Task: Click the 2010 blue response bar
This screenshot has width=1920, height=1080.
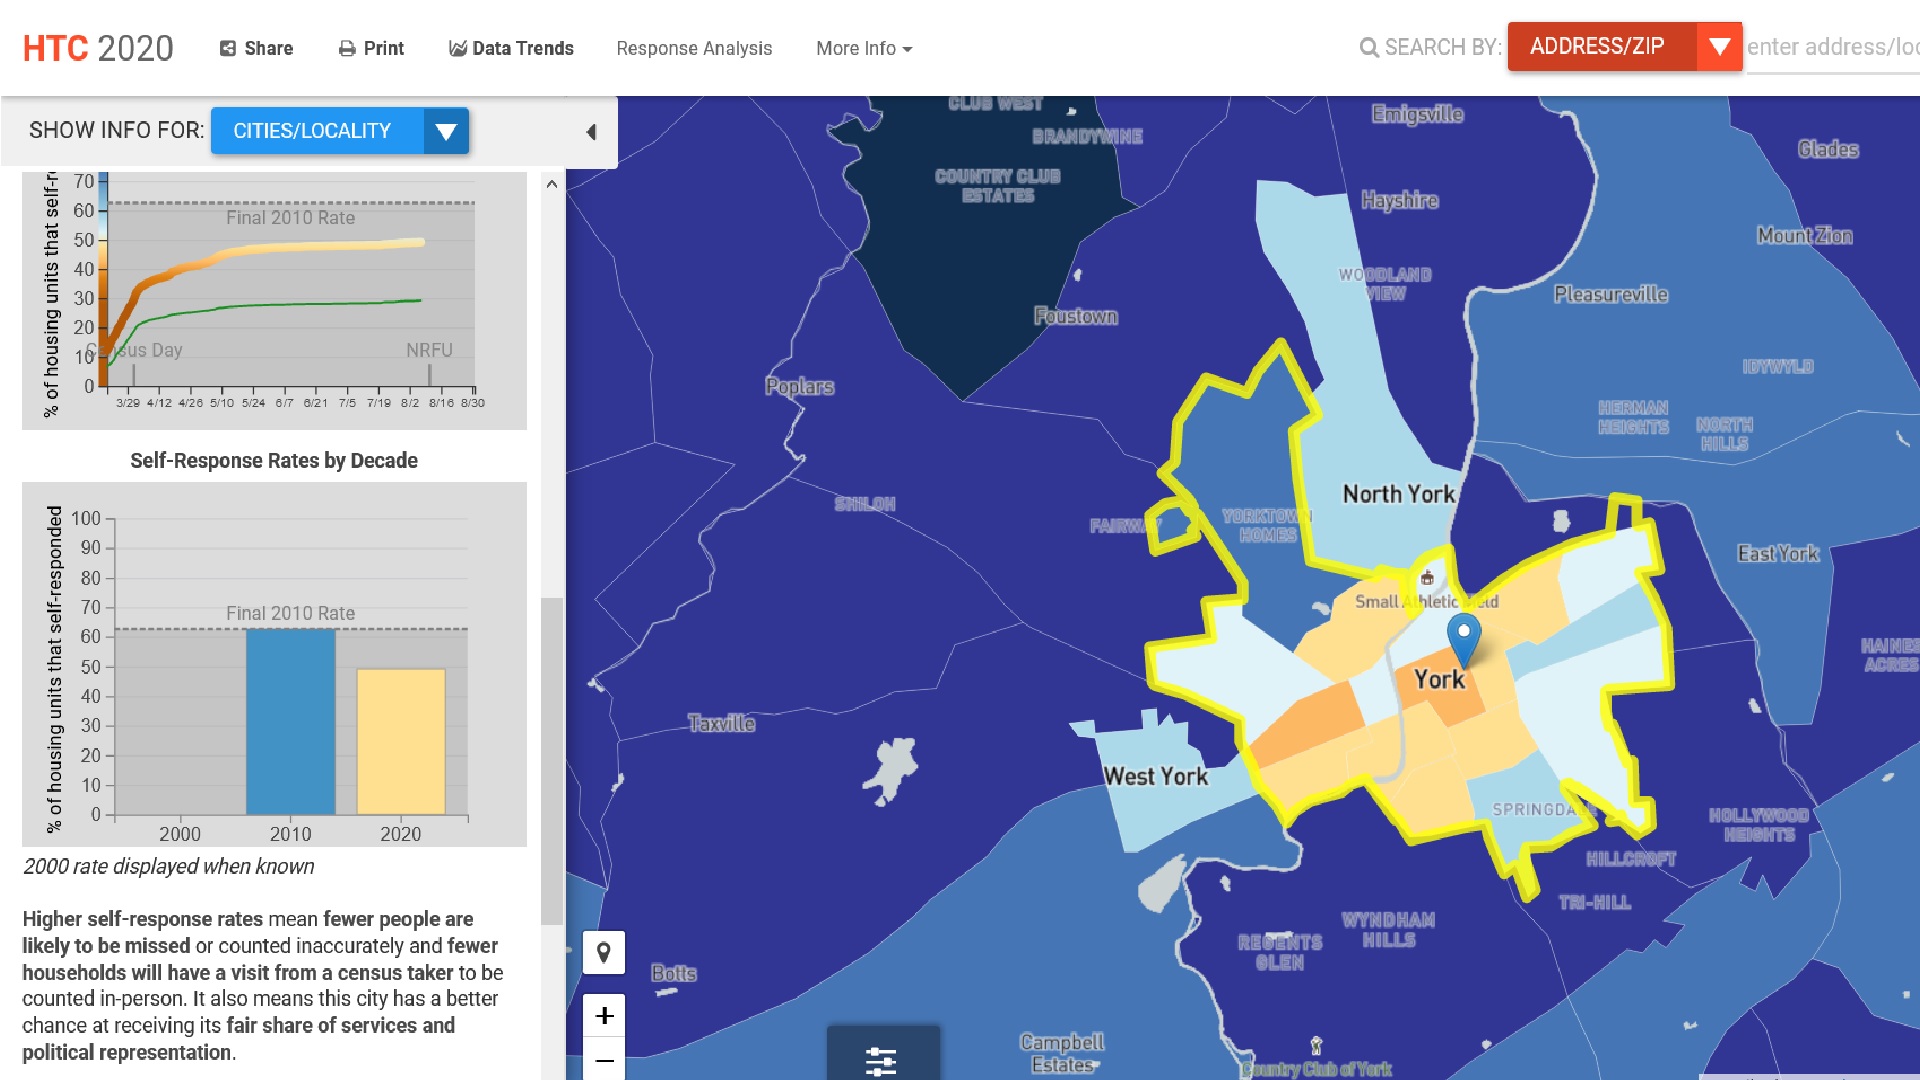Action: click(x=290, y=721)
